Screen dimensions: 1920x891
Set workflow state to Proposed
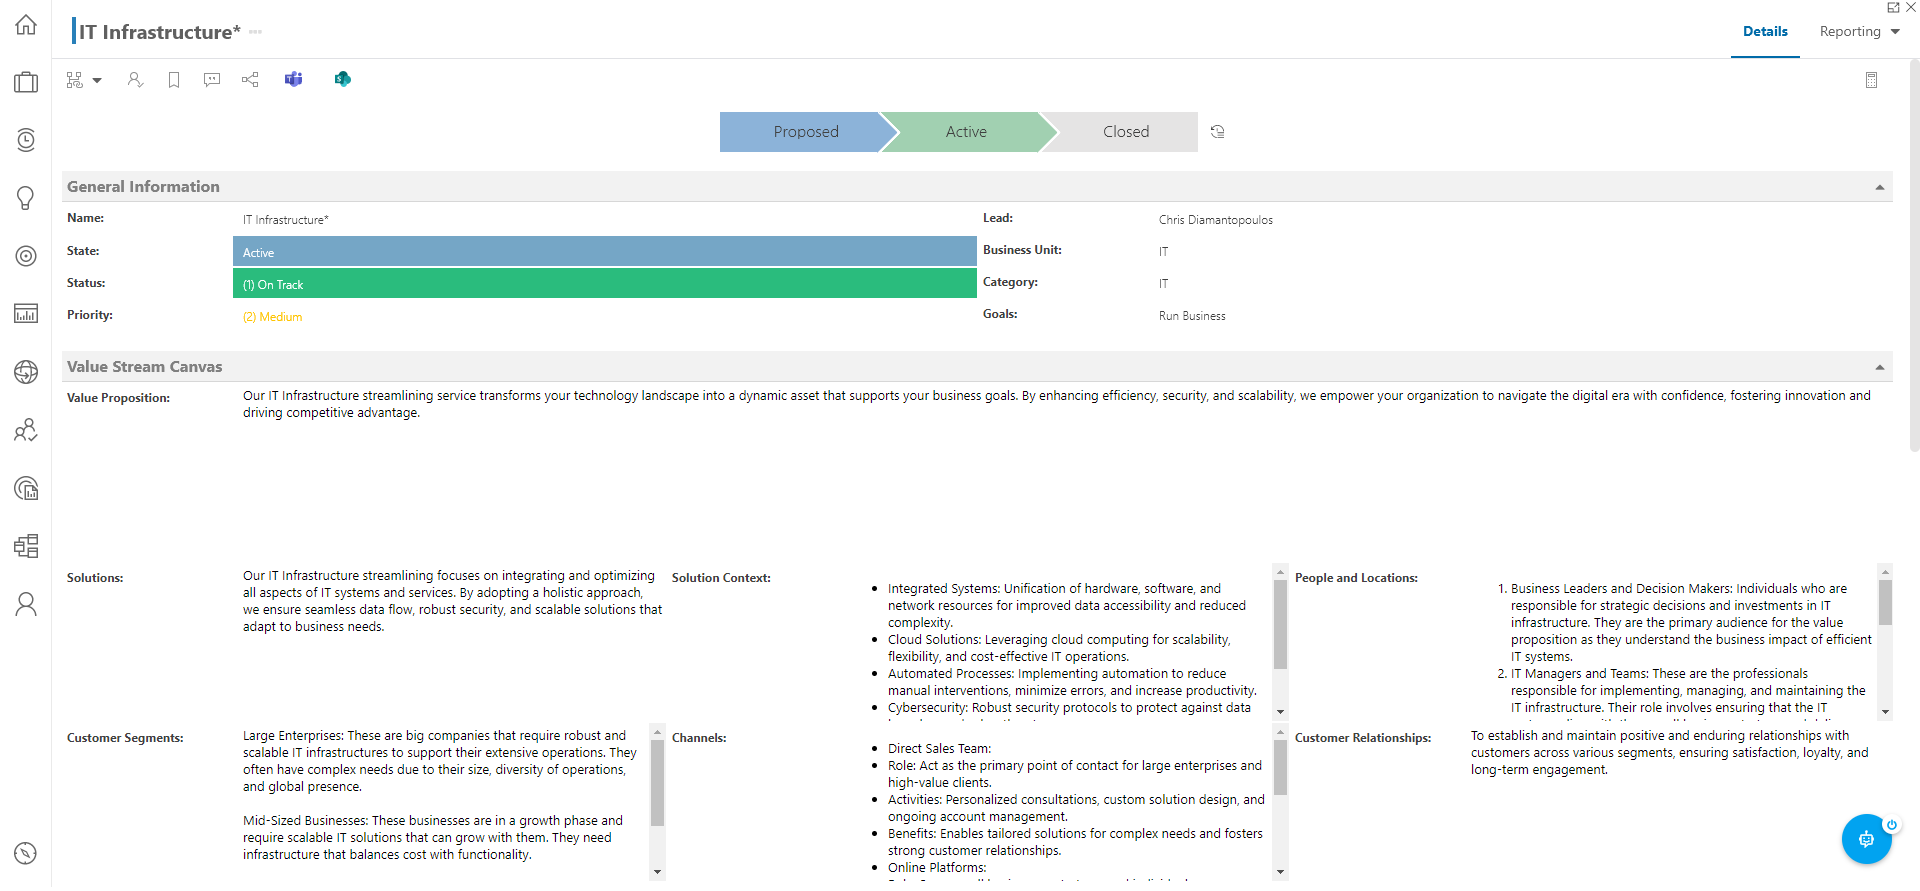tap(805, 132)
